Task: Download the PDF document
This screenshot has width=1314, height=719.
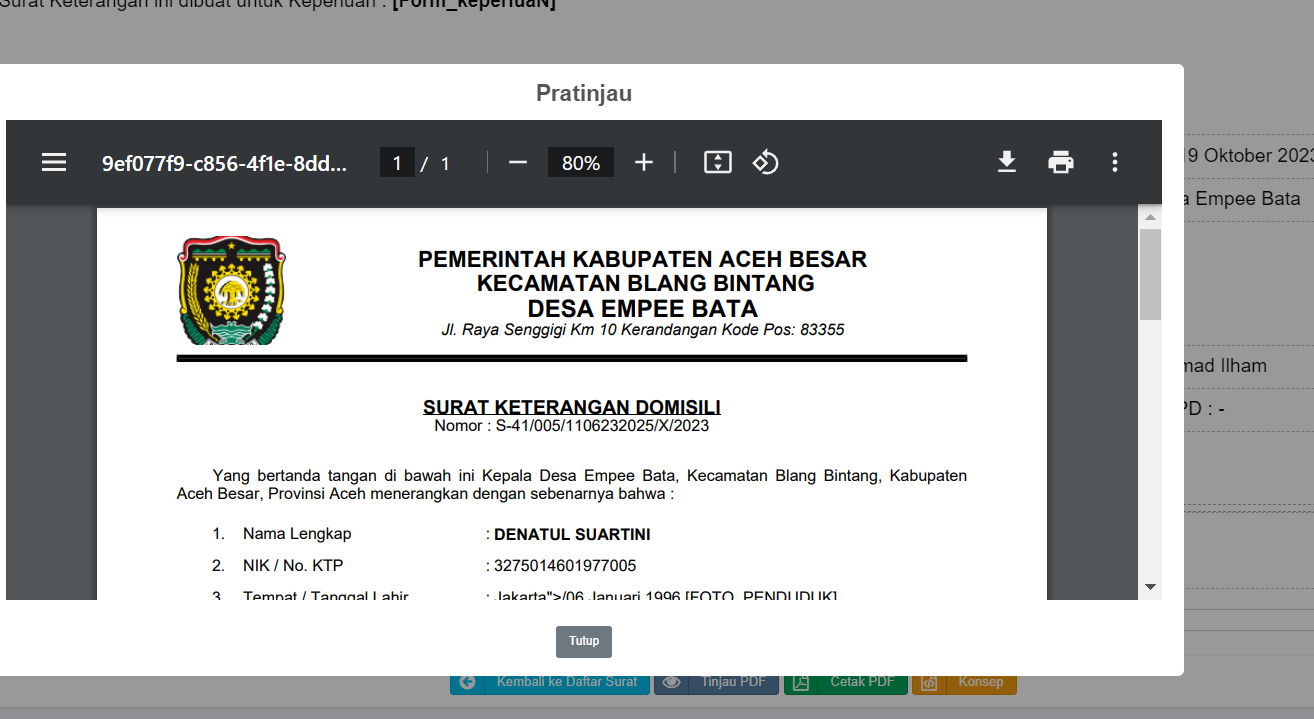Action: [1007, 162]
